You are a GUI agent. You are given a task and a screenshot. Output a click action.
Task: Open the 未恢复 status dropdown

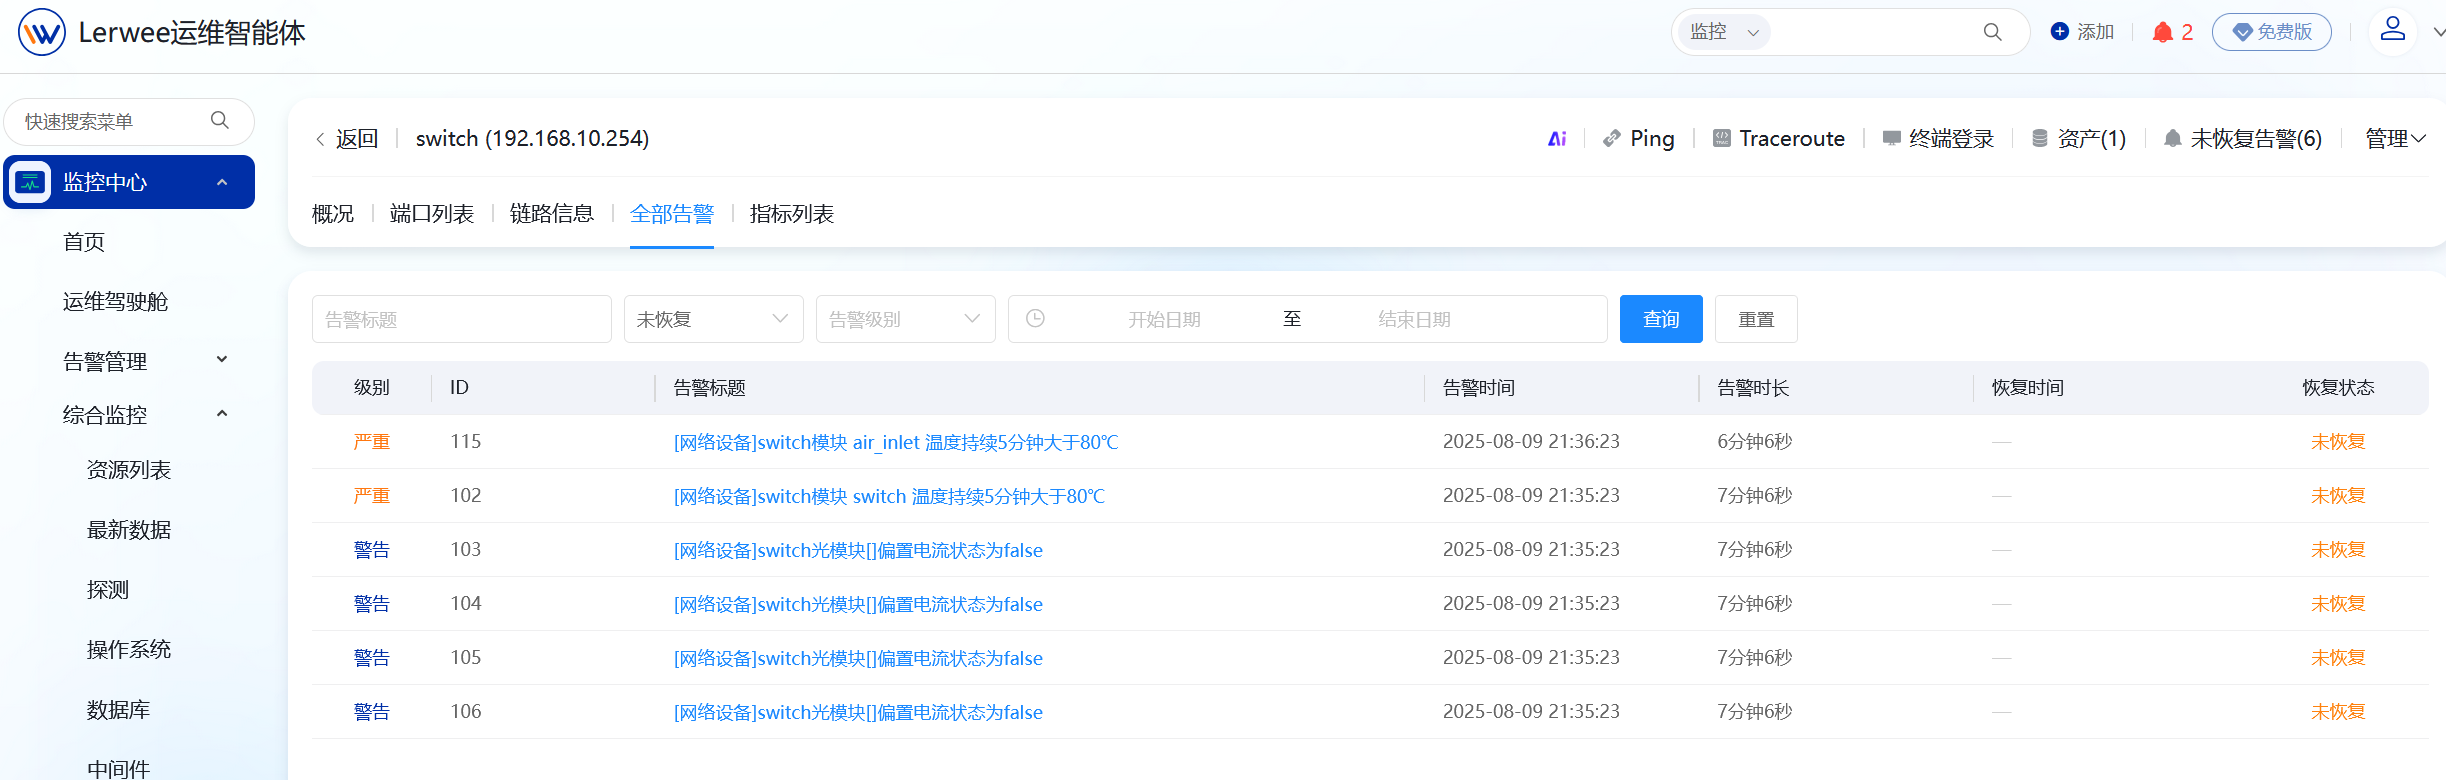pos(713,319)
